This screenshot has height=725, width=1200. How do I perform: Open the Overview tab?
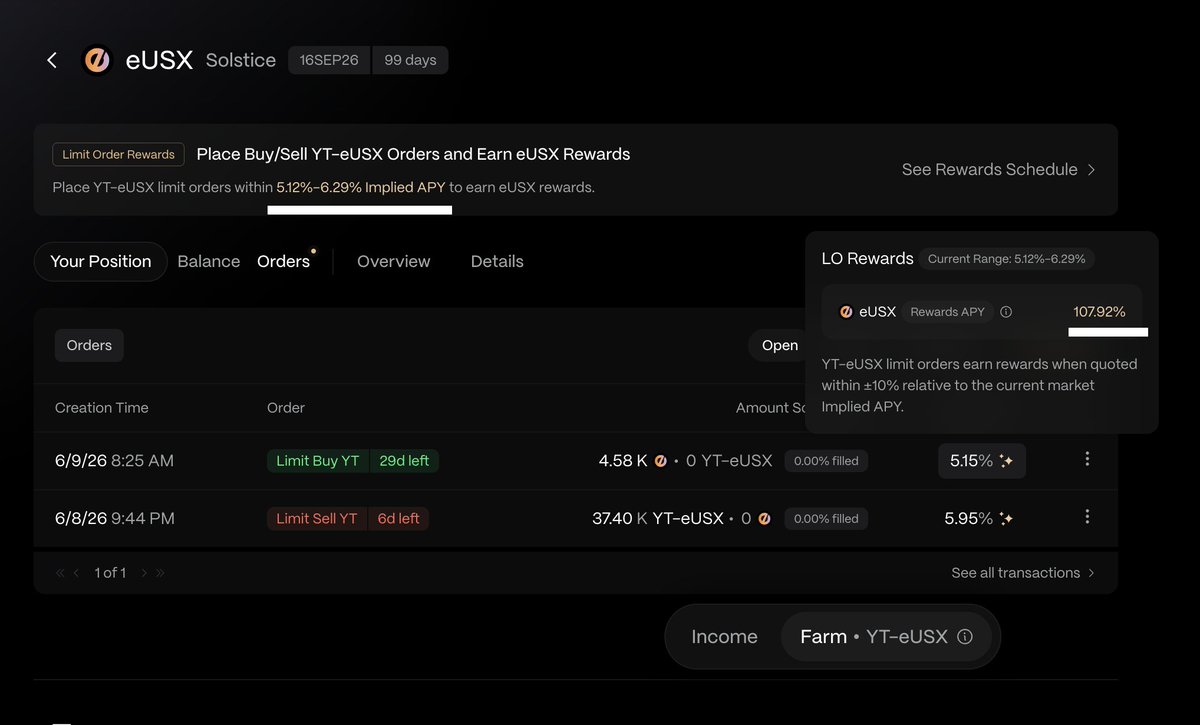click(x=394, y=261)
